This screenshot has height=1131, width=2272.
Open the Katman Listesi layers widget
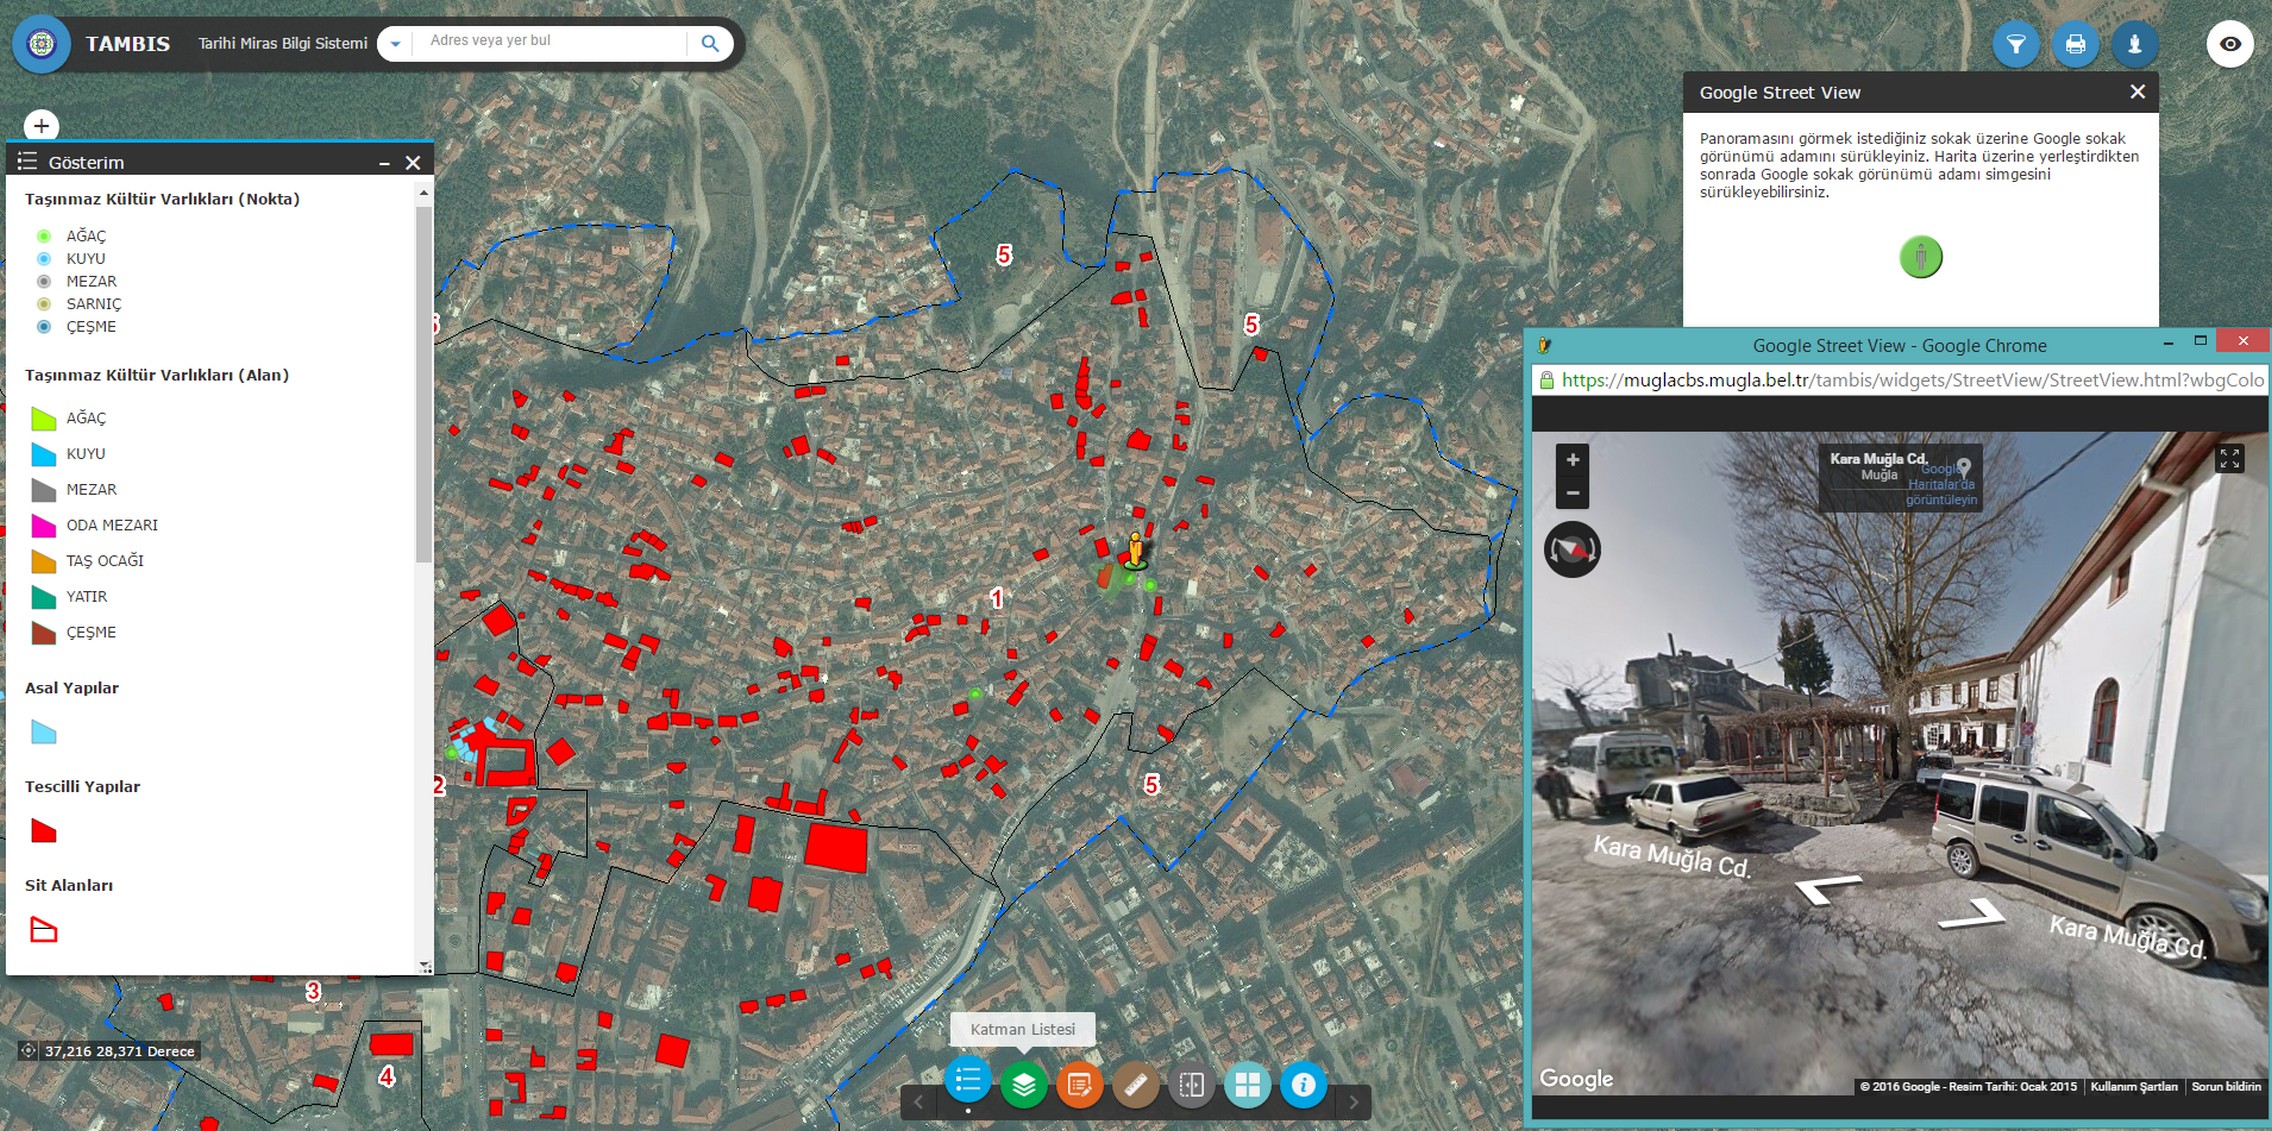pyautogui.click(x=1023, y=1084)
